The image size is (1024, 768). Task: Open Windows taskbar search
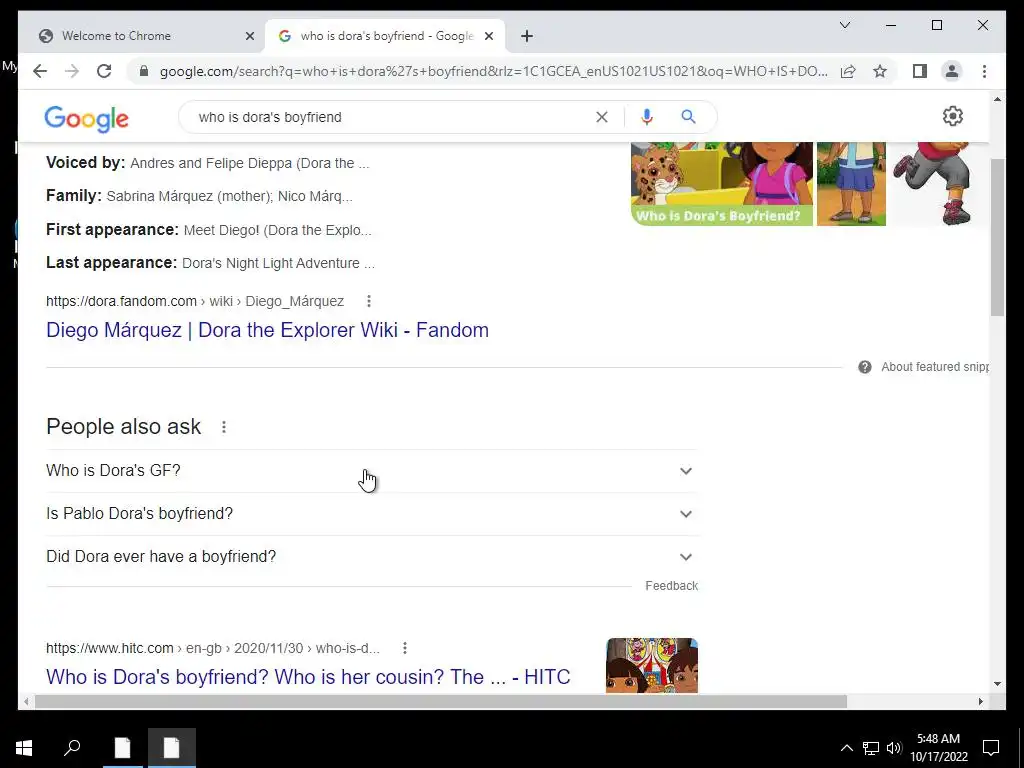[72, 747]
